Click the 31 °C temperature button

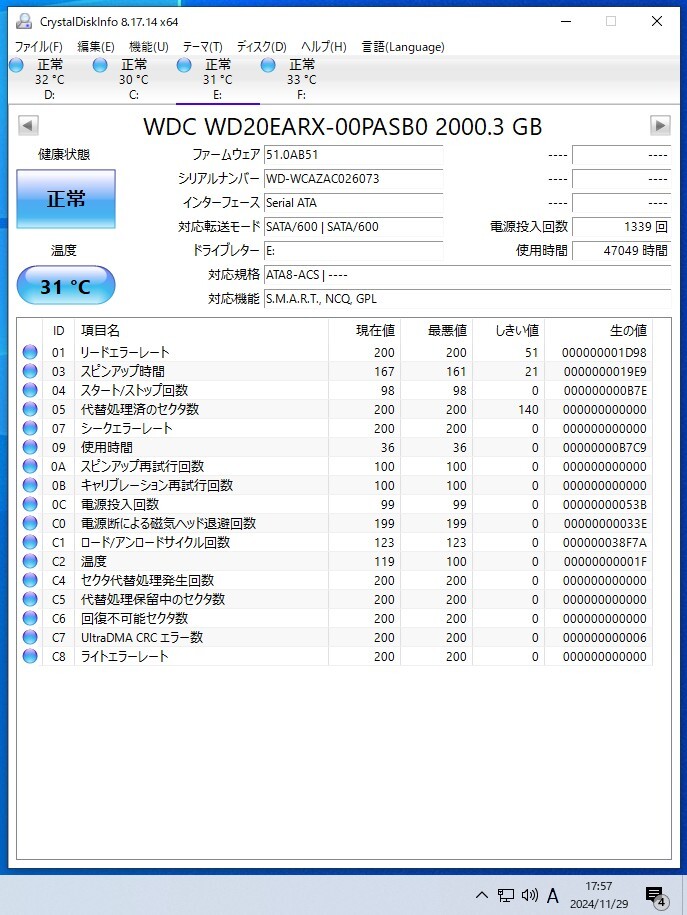point(66,285)
